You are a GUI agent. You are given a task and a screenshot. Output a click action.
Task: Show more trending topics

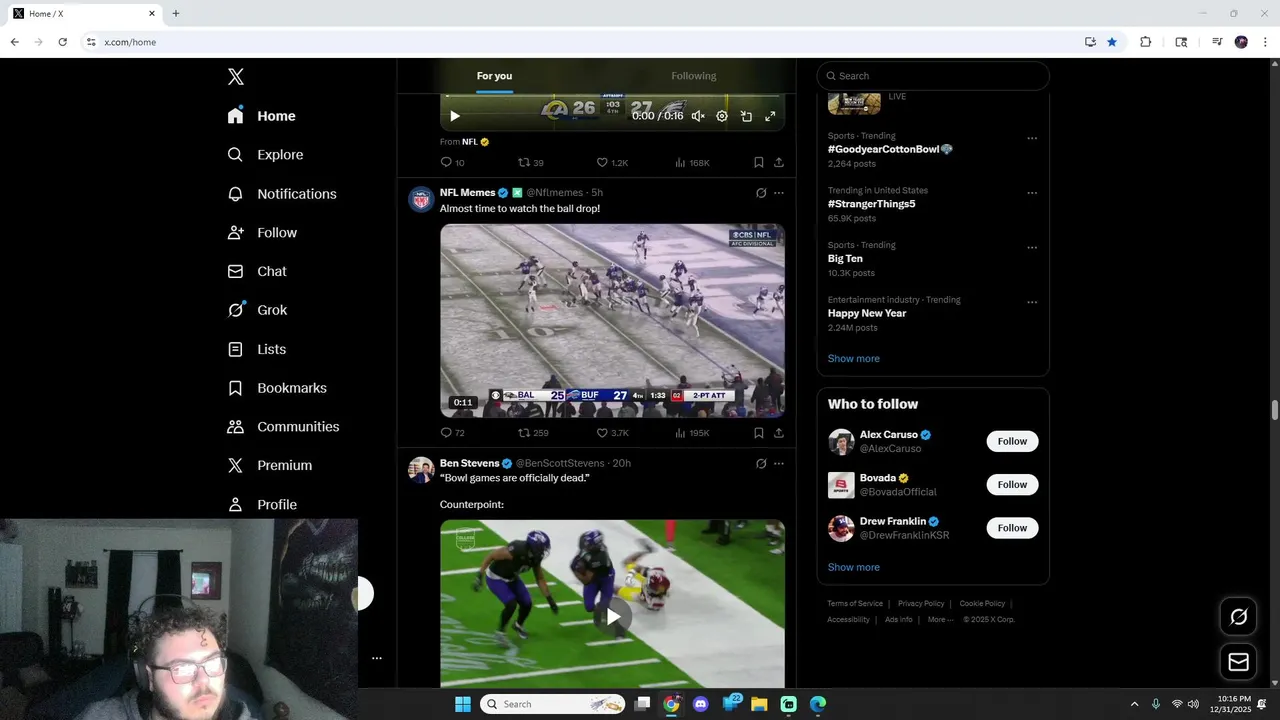853,358
